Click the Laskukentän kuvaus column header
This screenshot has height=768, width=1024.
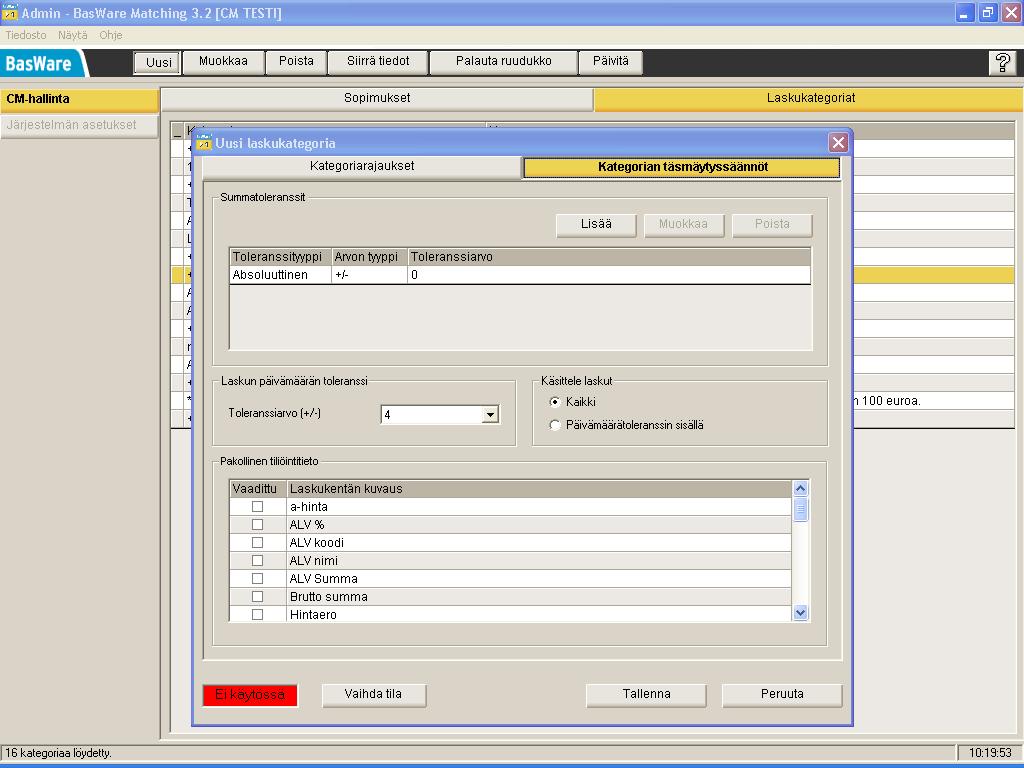click(539, 489)
